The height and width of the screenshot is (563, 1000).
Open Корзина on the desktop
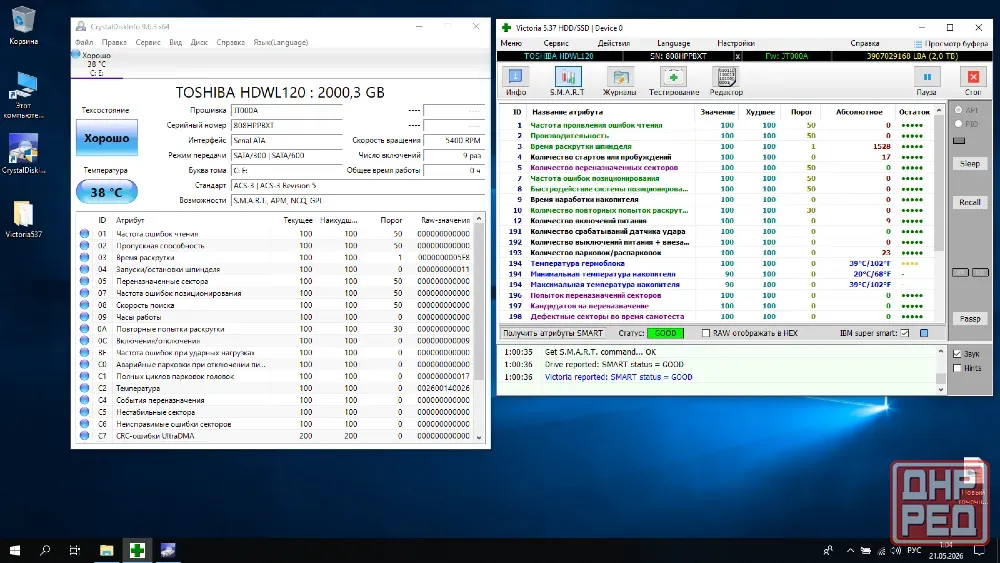(x=24, y=26)
